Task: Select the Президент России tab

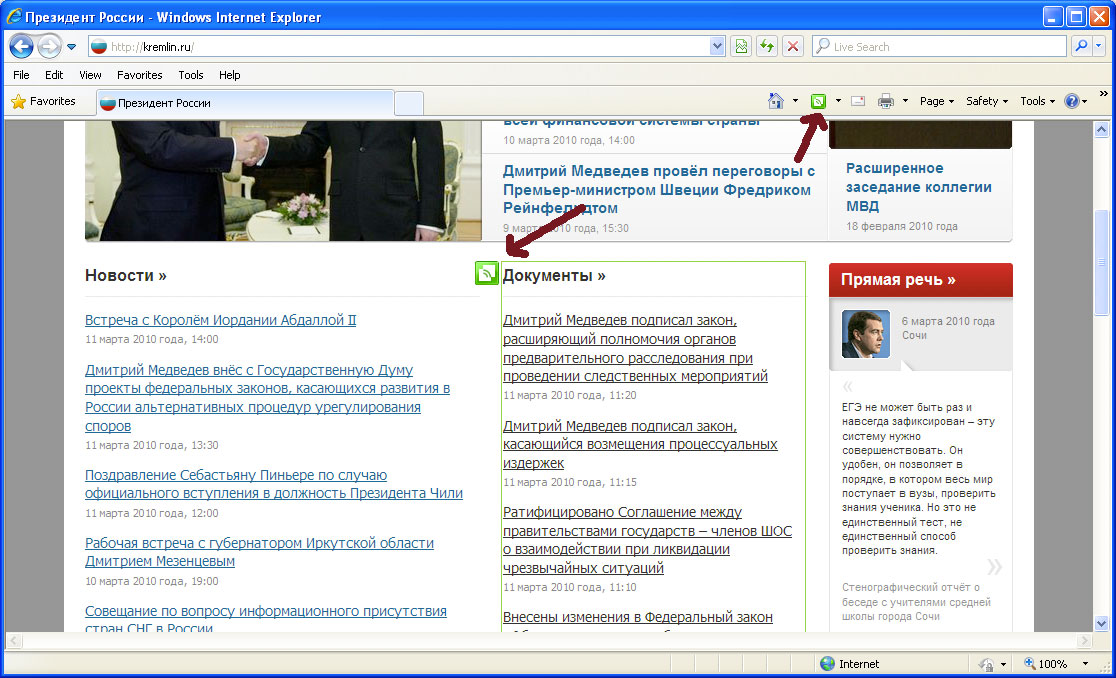Action: pos(245,103)
